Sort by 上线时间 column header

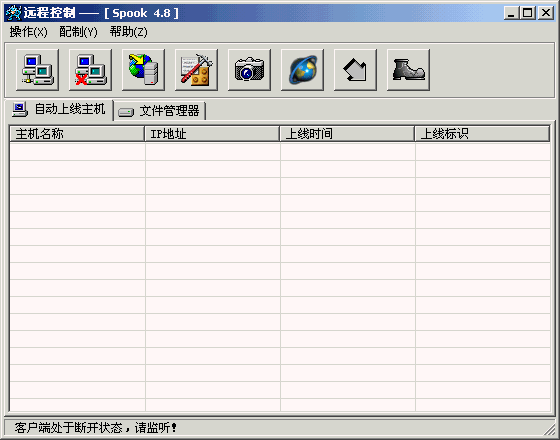click(347, 134)
